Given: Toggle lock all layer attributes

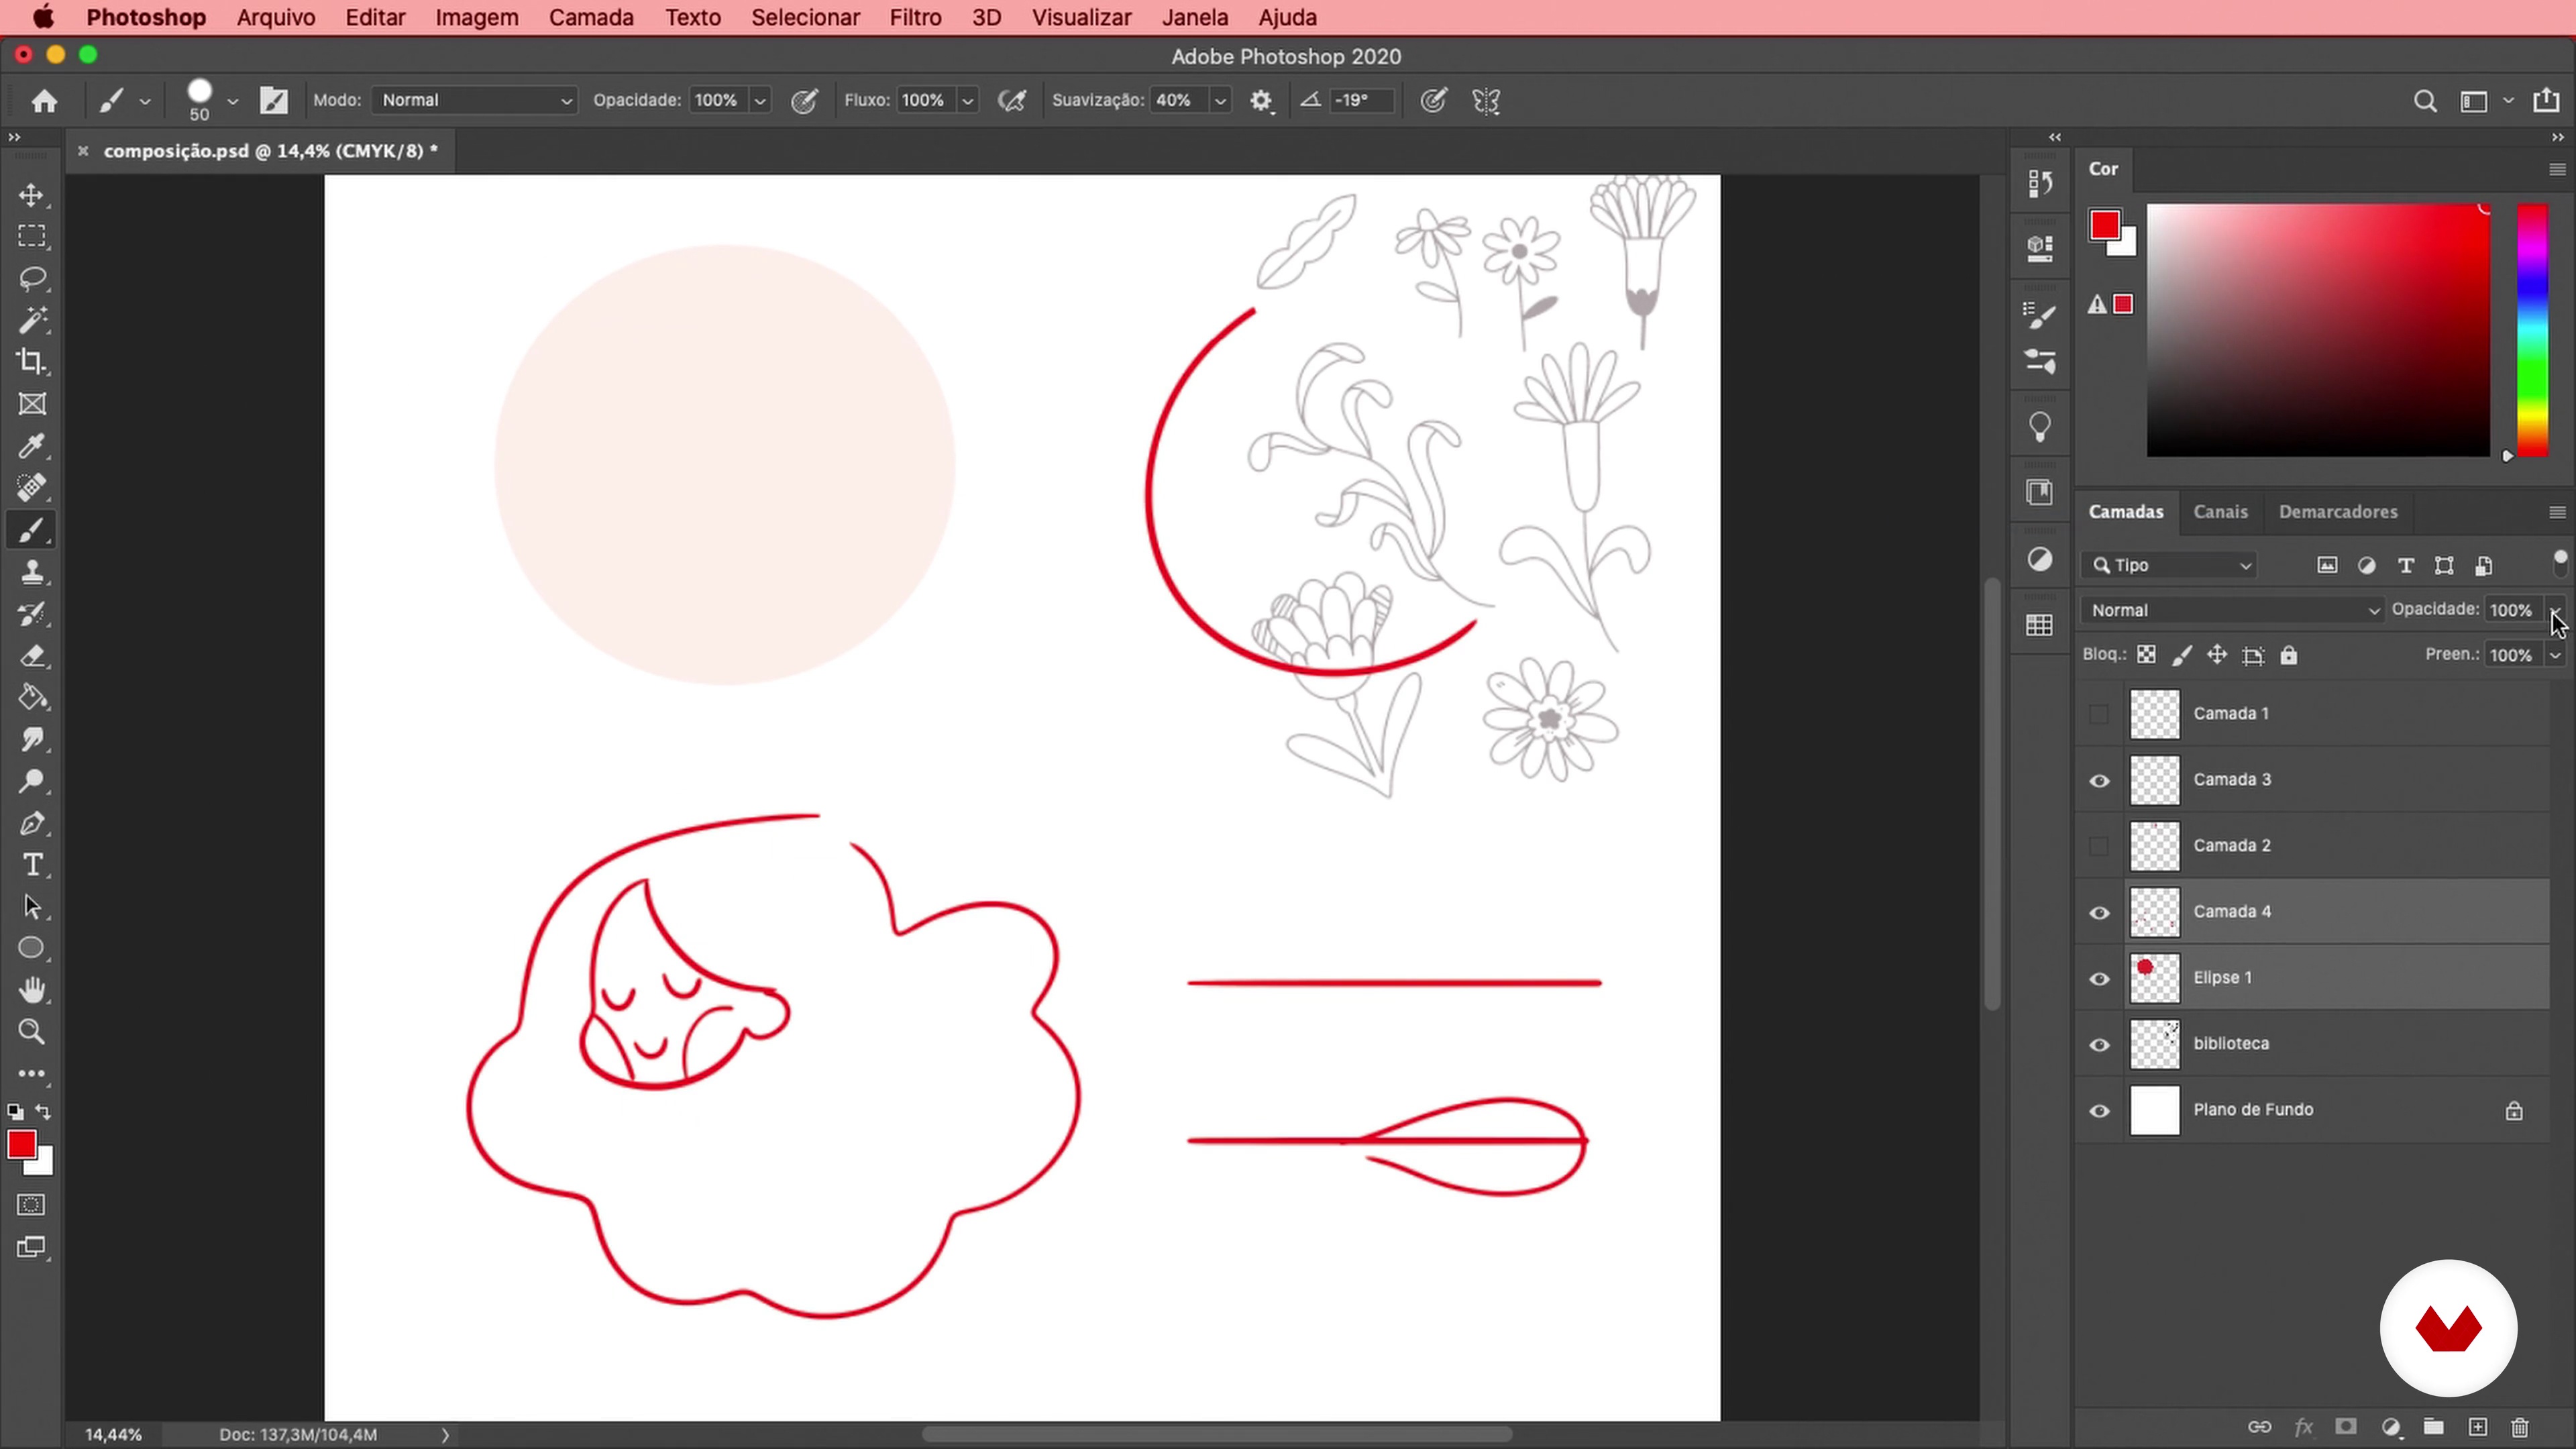Looking at the screenshot, I should click(2289, 655).
